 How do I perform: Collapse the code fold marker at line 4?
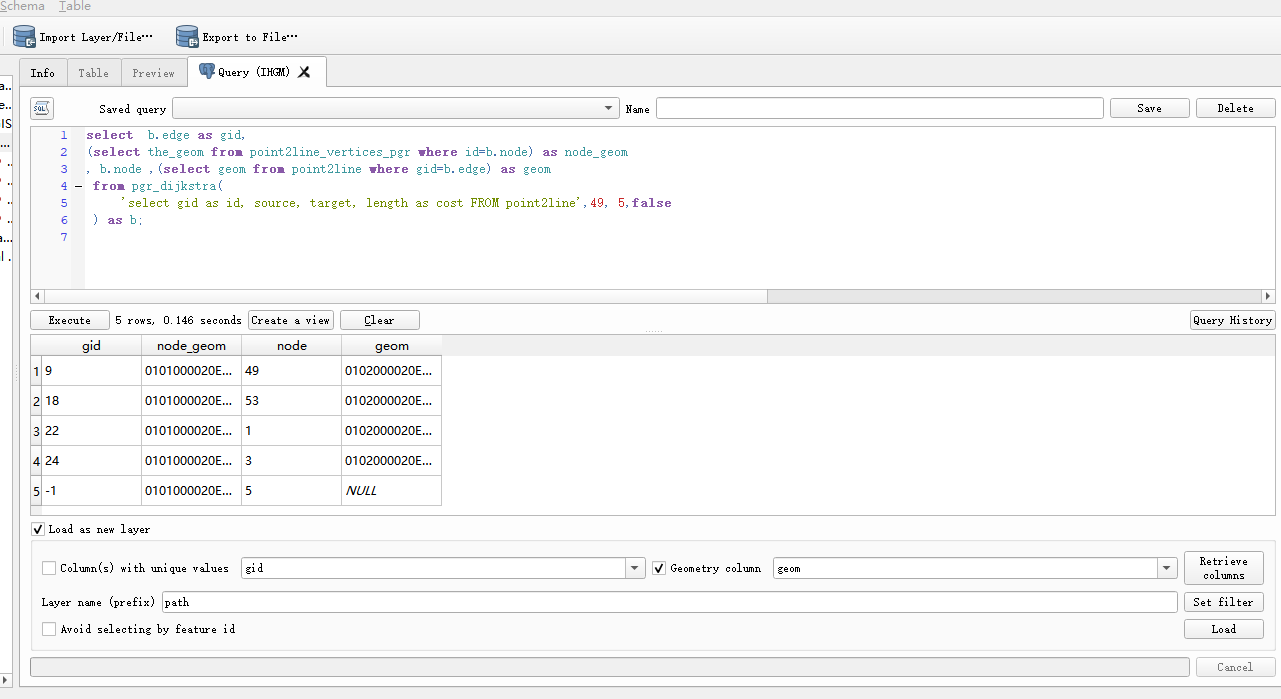click(77, 186)
